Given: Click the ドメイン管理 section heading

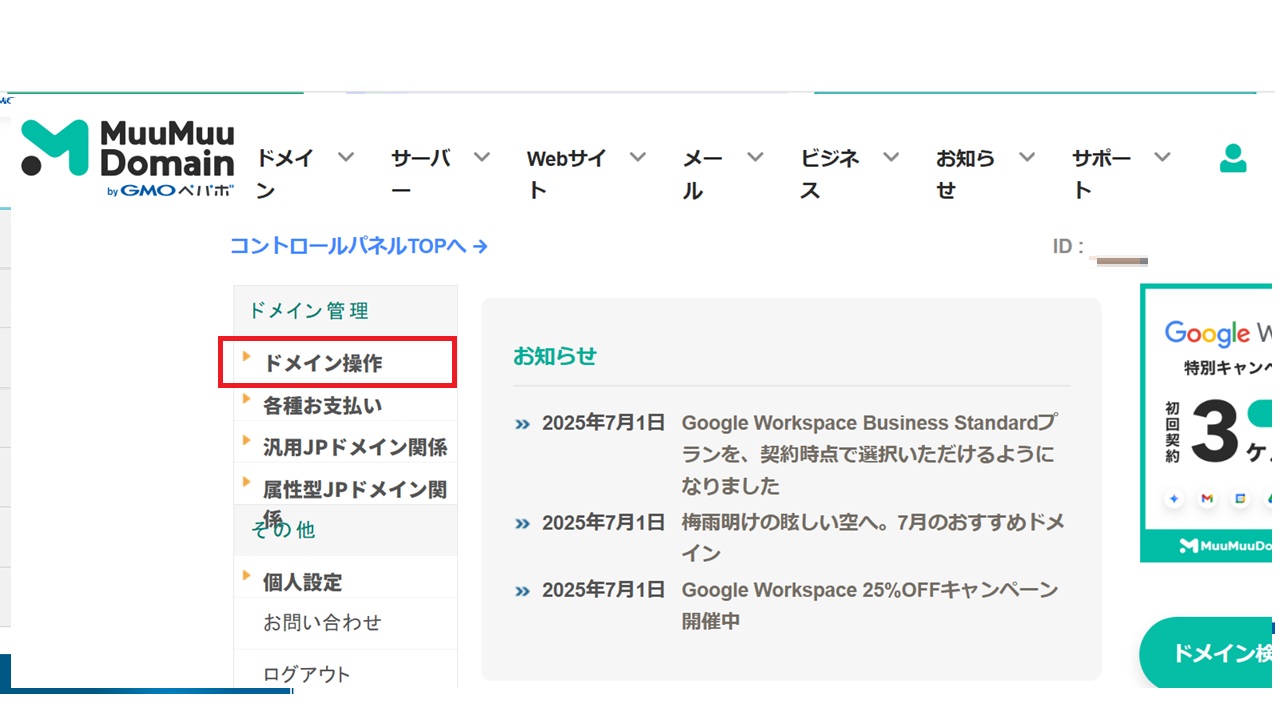Looking at the screenshot, I should (x=309, y=311).
